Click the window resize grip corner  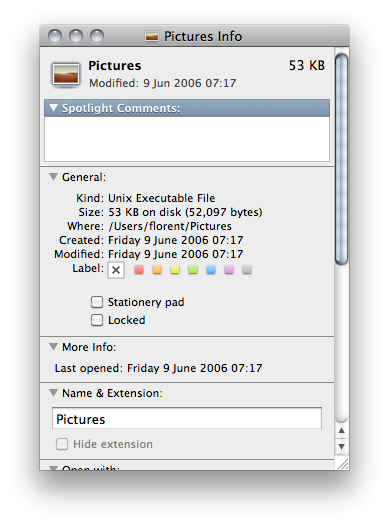[x=342, y=464]
